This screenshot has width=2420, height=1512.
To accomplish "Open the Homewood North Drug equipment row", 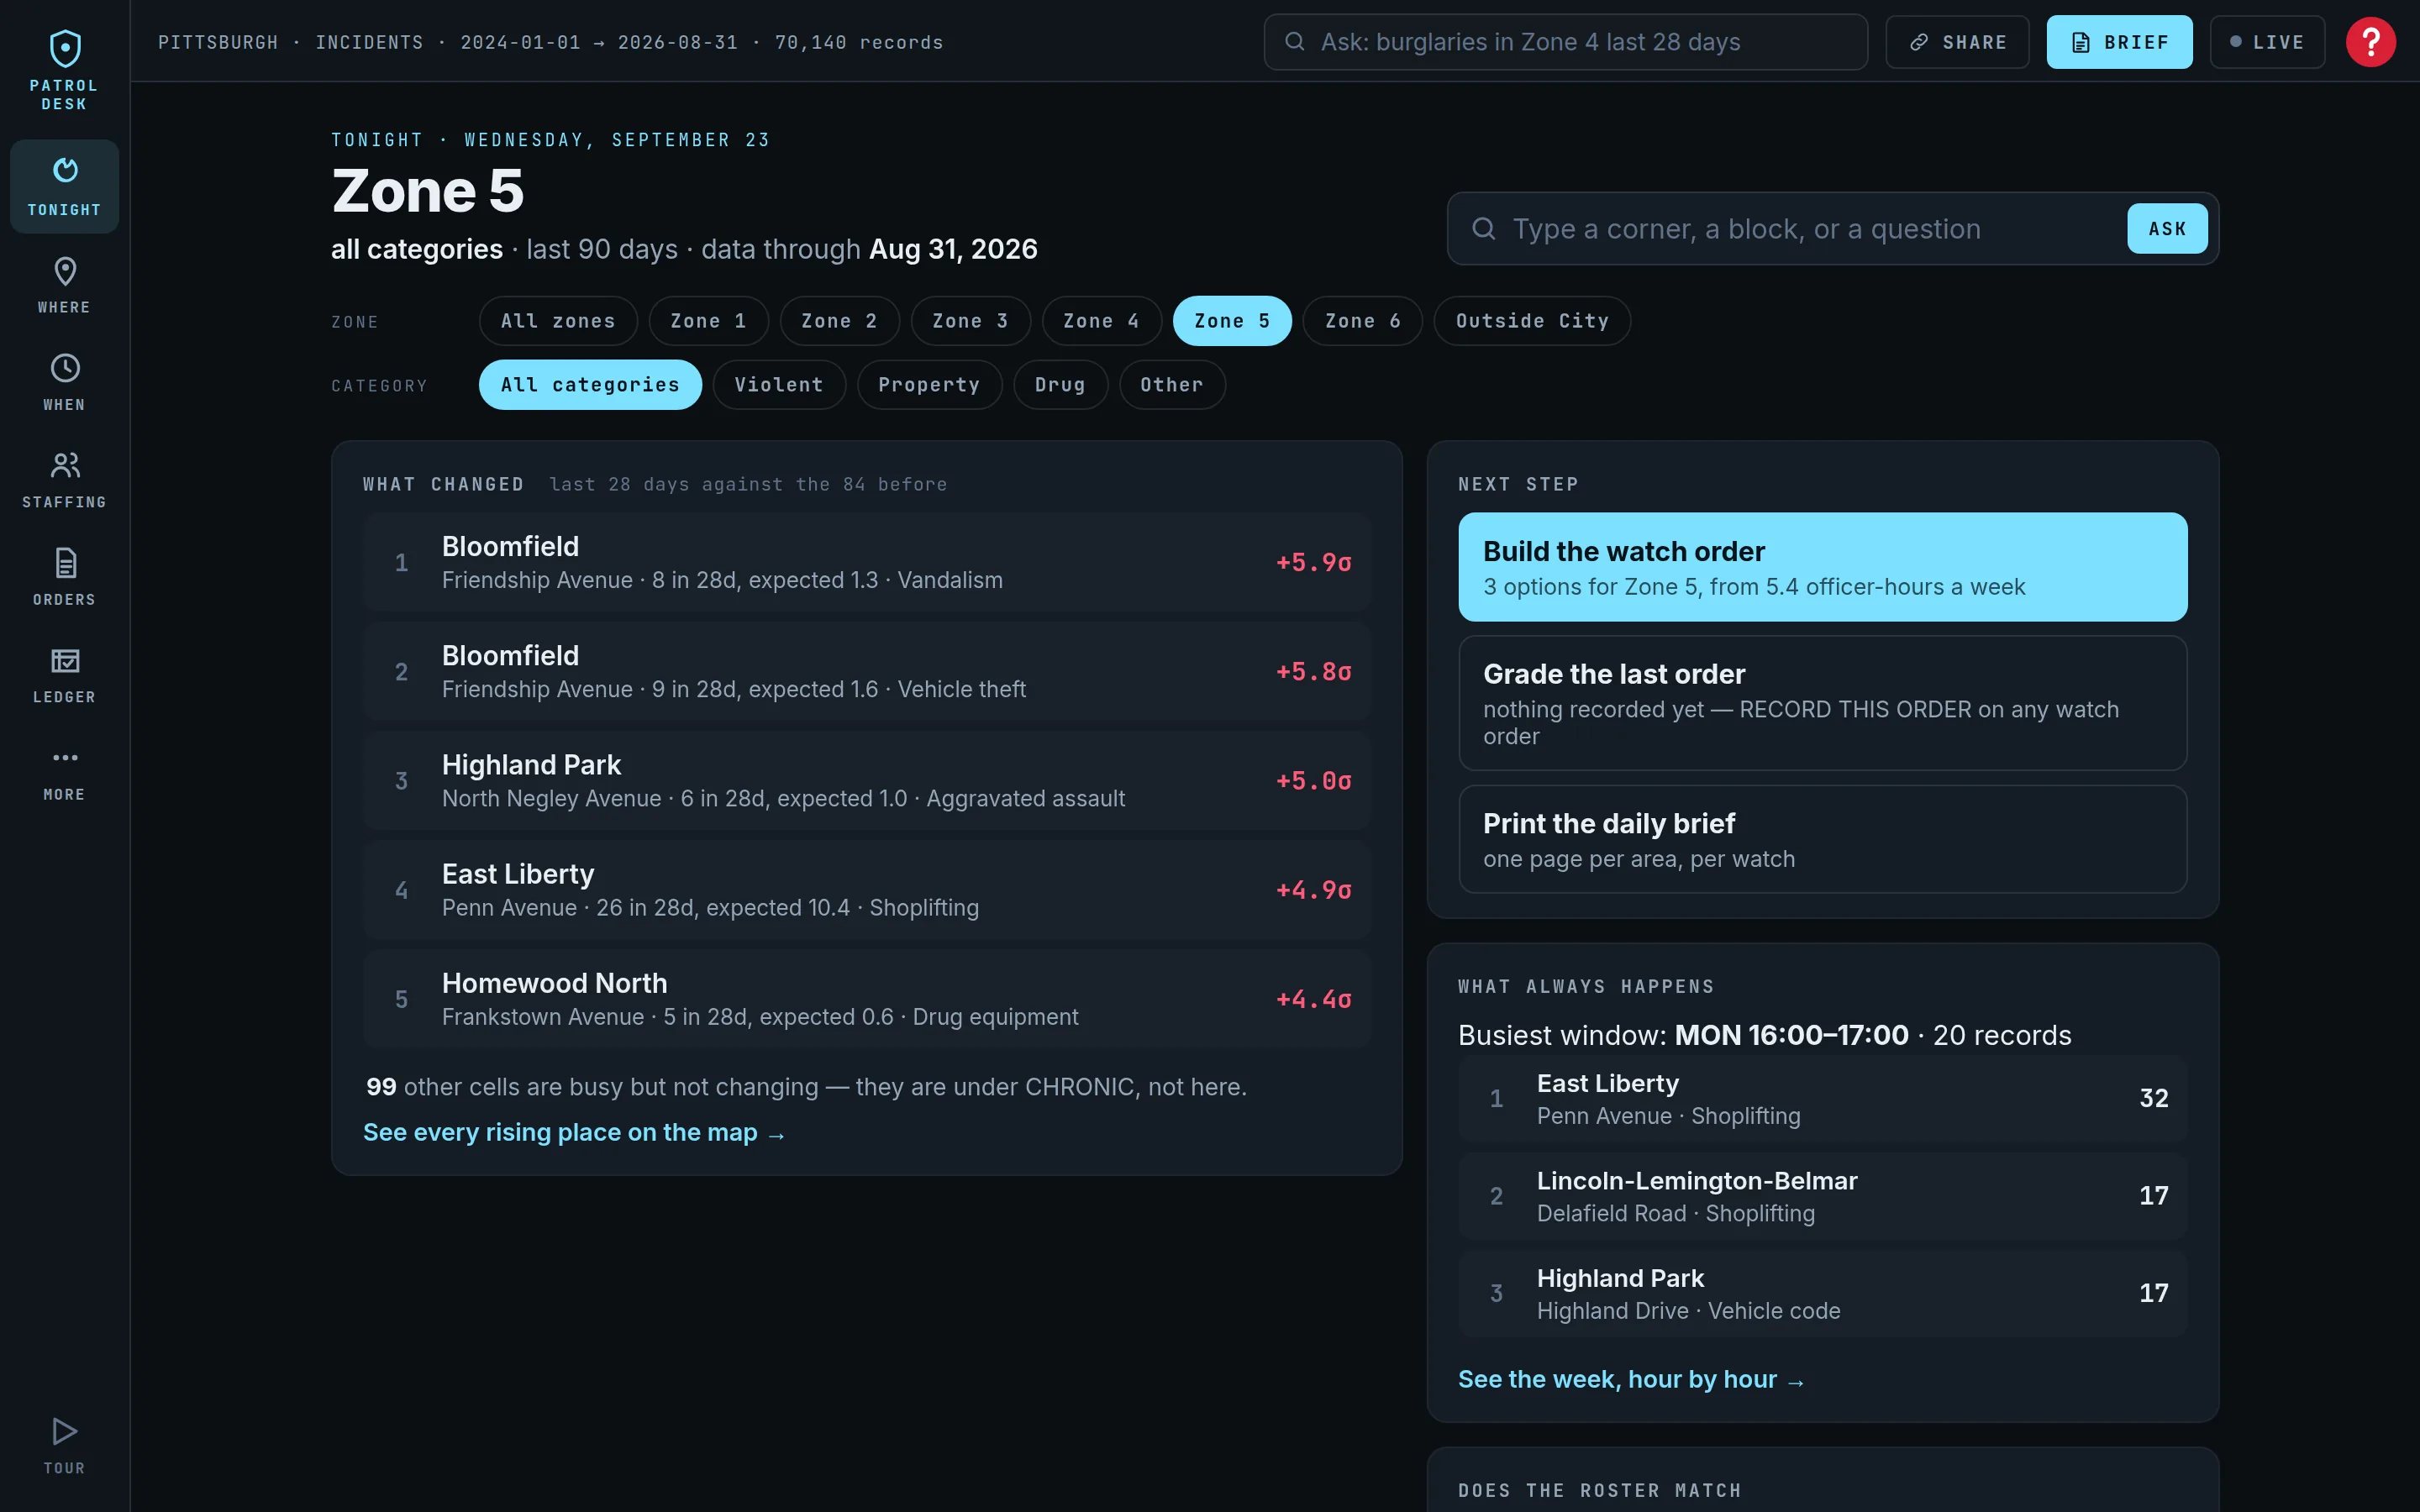I will coord(867,998).
